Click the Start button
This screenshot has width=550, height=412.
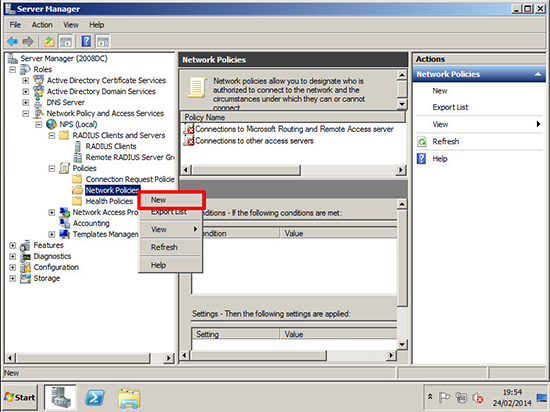(20, 398)
